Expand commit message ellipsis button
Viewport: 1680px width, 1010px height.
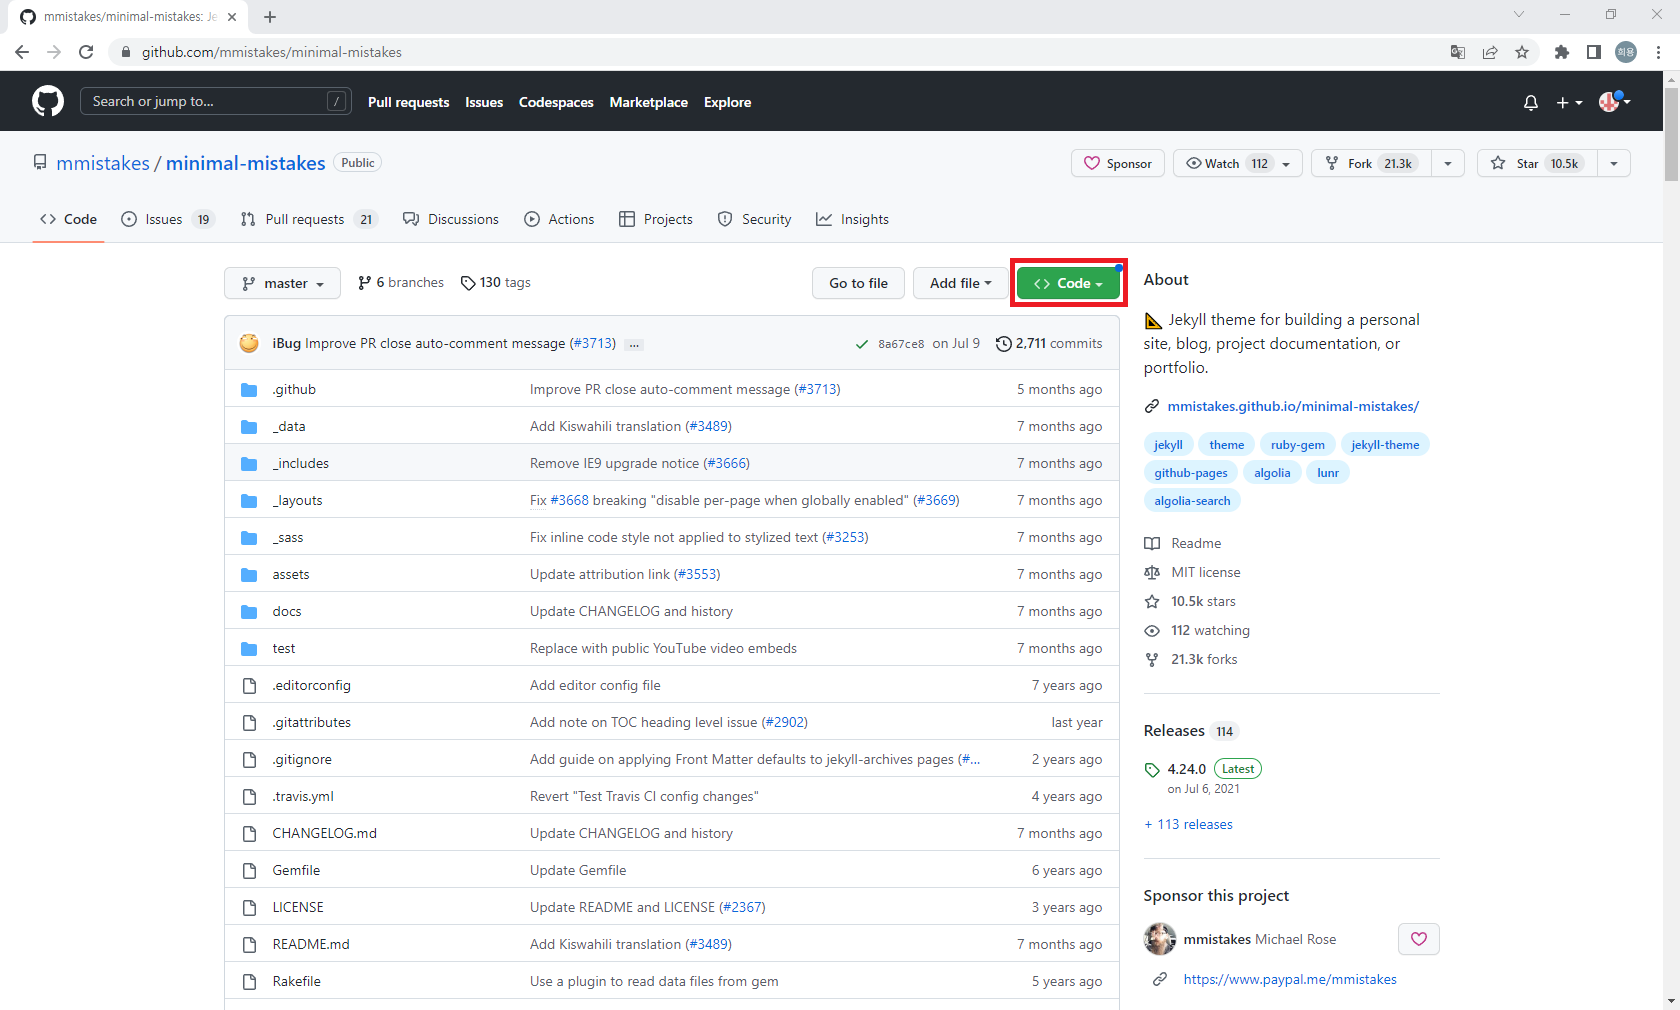634,344
